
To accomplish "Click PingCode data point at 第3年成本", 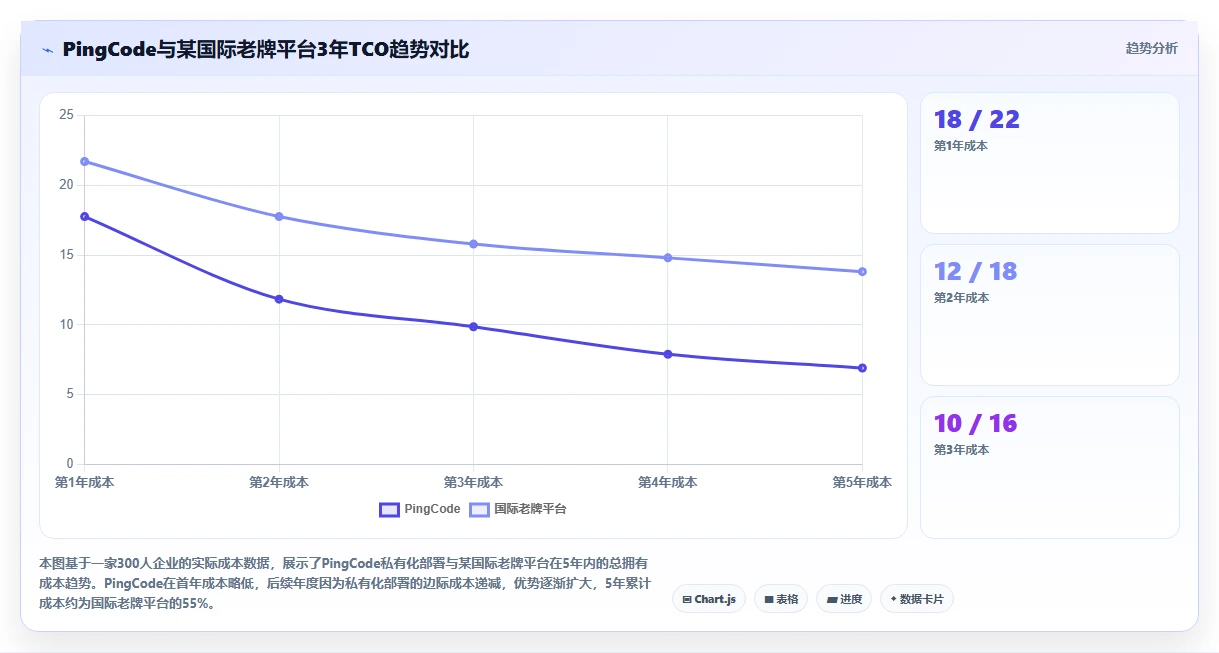I will (x=473, y=326).
